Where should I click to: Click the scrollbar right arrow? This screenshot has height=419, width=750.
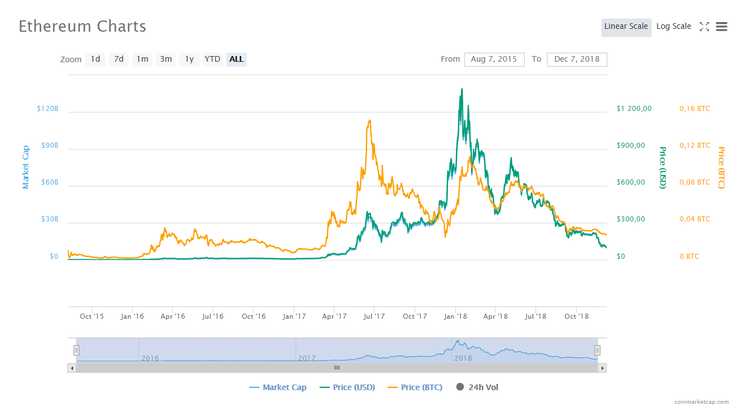pos(602,368)
